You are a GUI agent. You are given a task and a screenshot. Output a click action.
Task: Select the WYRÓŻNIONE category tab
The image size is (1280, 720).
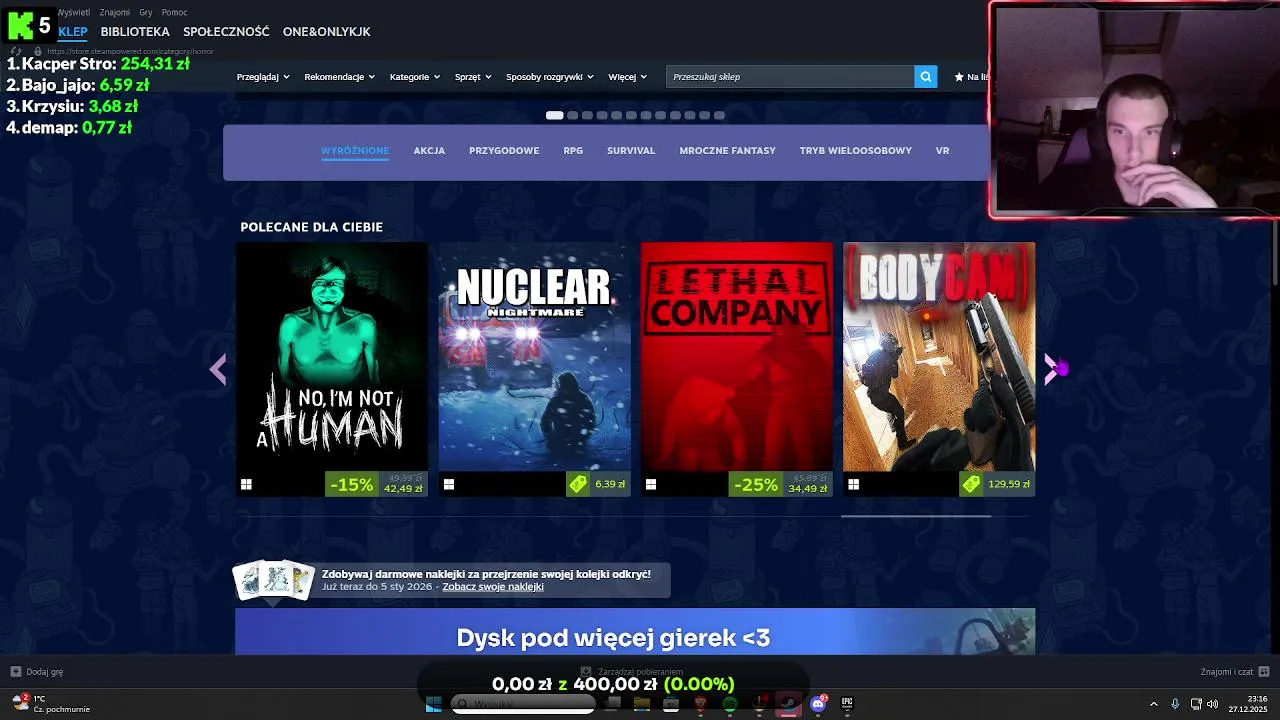(x=355, y=151)
